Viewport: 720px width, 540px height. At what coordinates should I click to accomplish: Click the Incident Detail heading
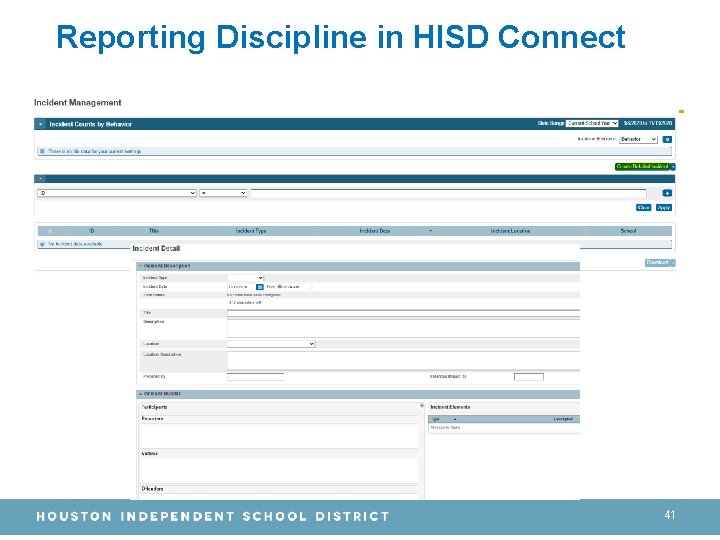click(156, 248)
